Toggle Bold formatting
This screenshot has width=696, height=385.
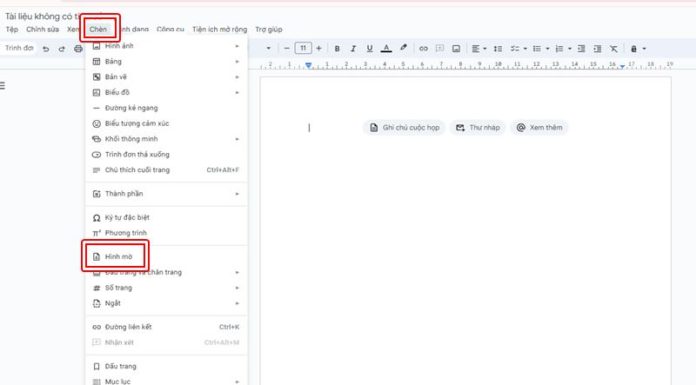[x=337, y=49]
